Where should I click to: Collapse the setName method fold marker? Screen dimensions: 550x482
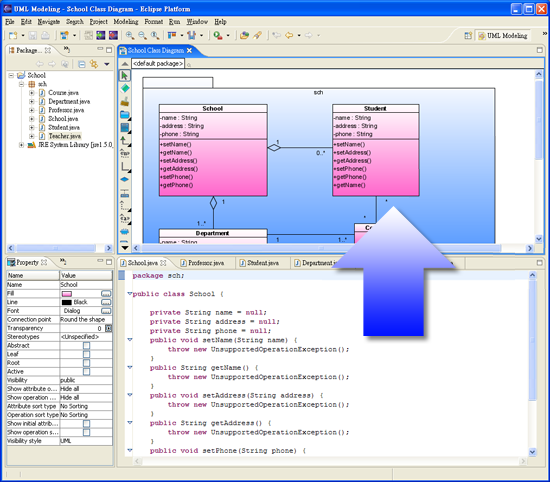130,340
